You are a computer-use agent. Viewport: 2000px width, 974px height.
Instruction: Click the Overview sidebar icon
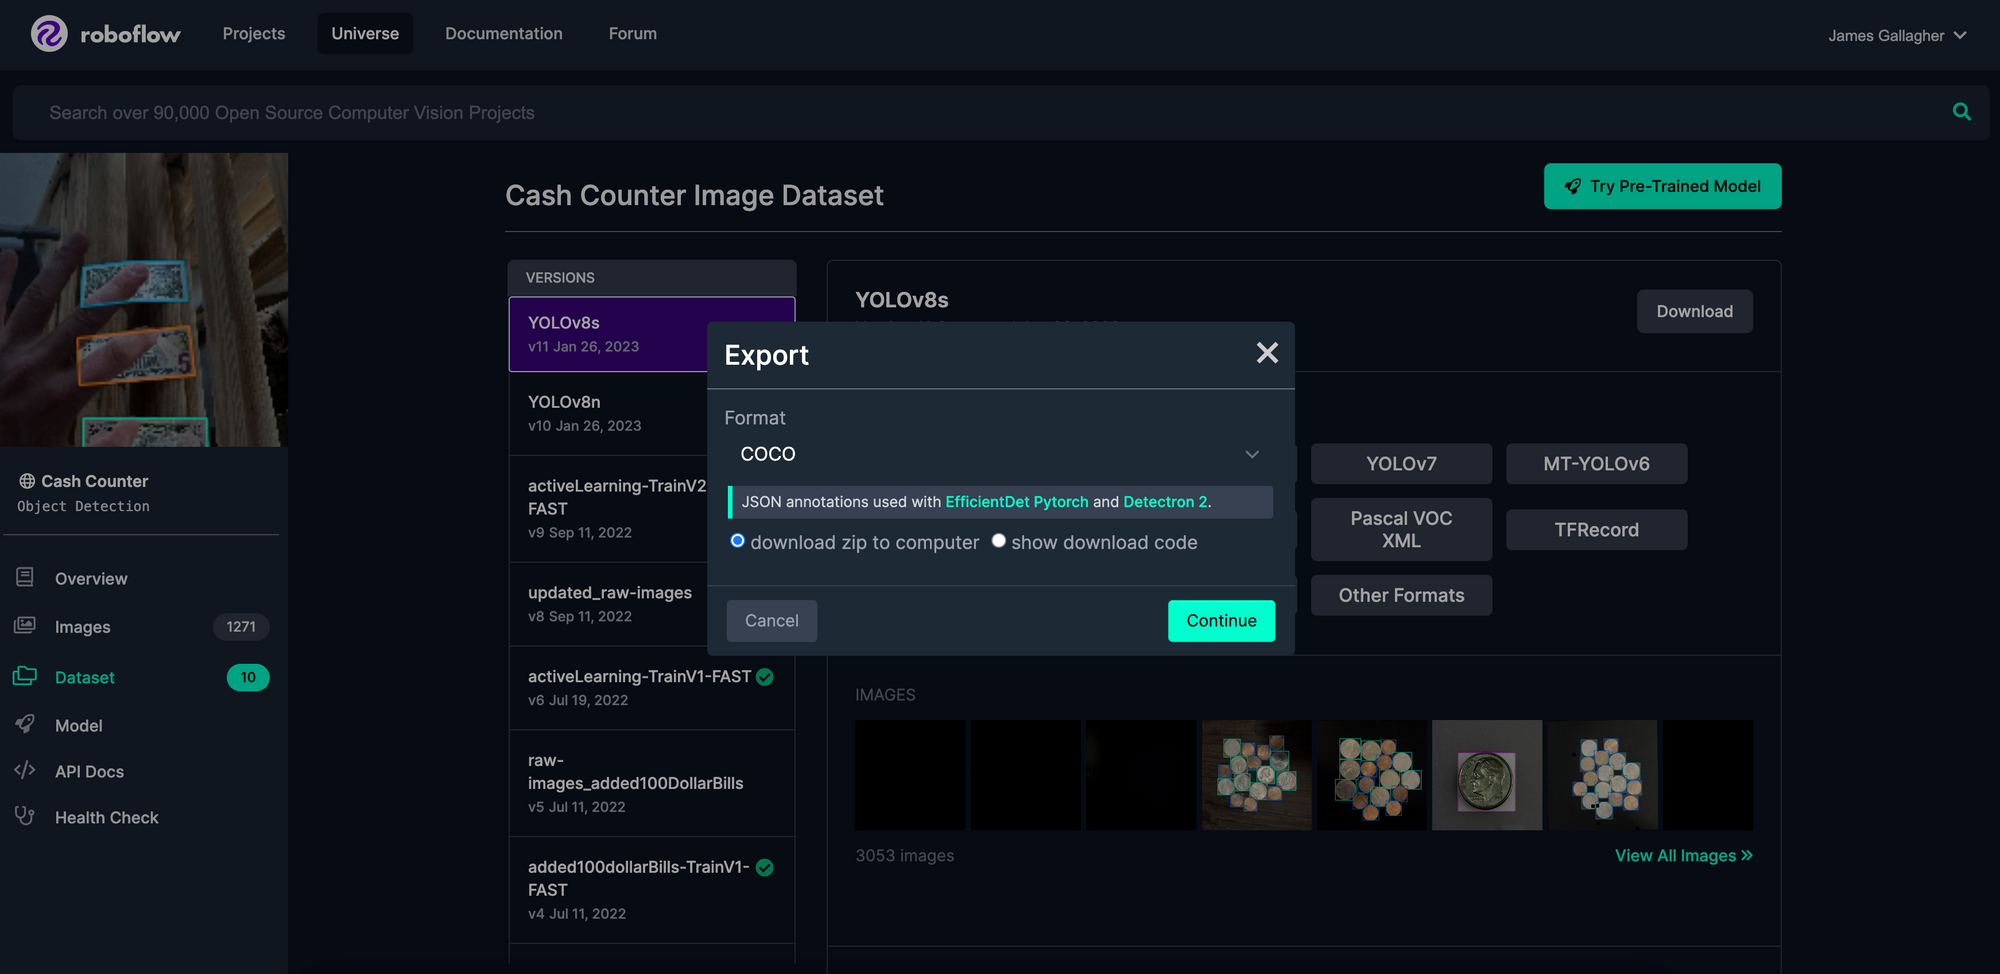pyautogui.click(x=25, y=578)
